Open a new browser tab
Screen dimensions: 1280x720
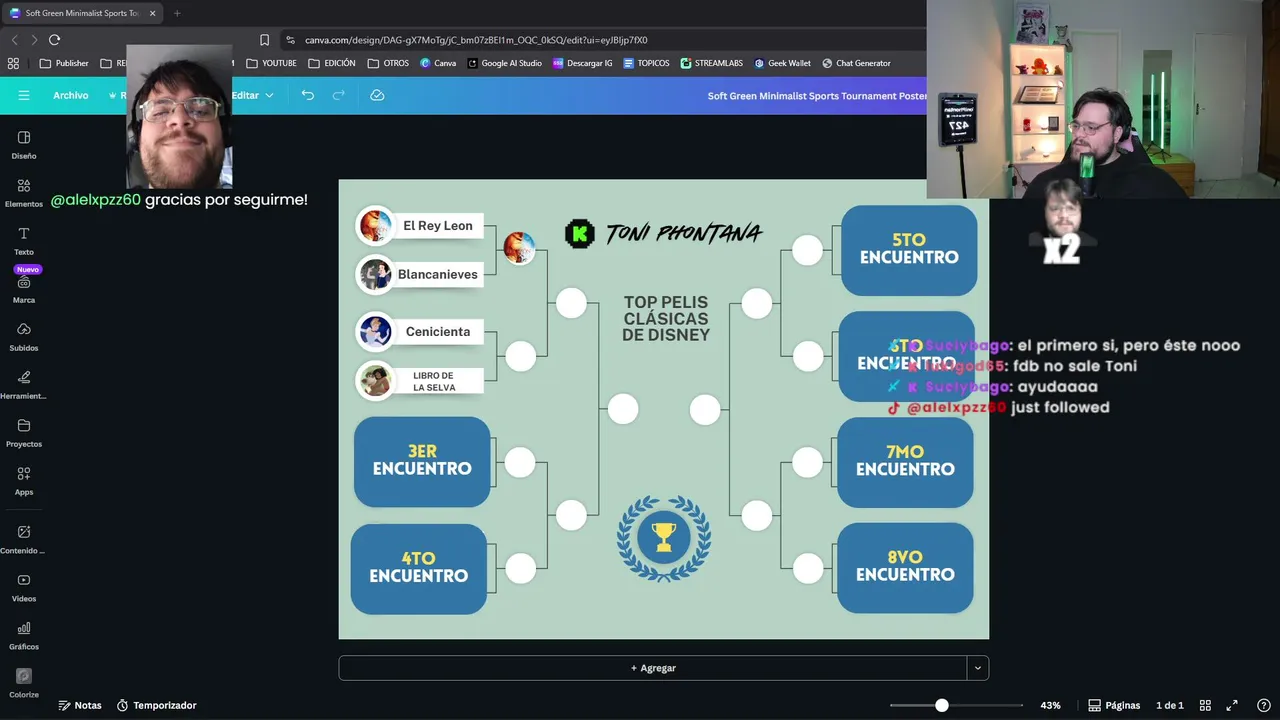pyautogui.click(x=177, y=13)
